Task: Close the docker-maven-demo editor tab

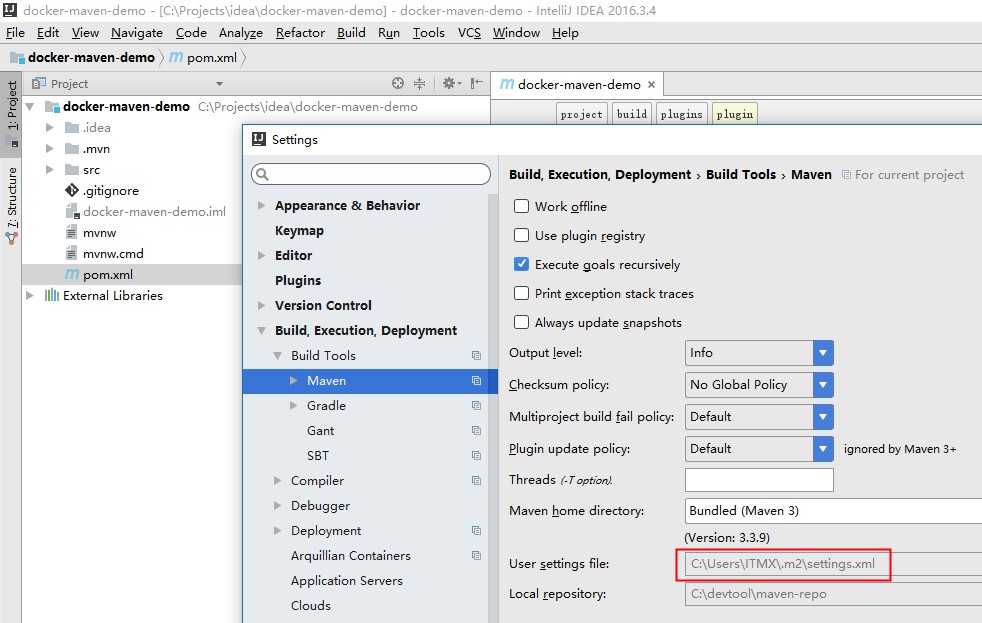Action: tap(652, 85)
